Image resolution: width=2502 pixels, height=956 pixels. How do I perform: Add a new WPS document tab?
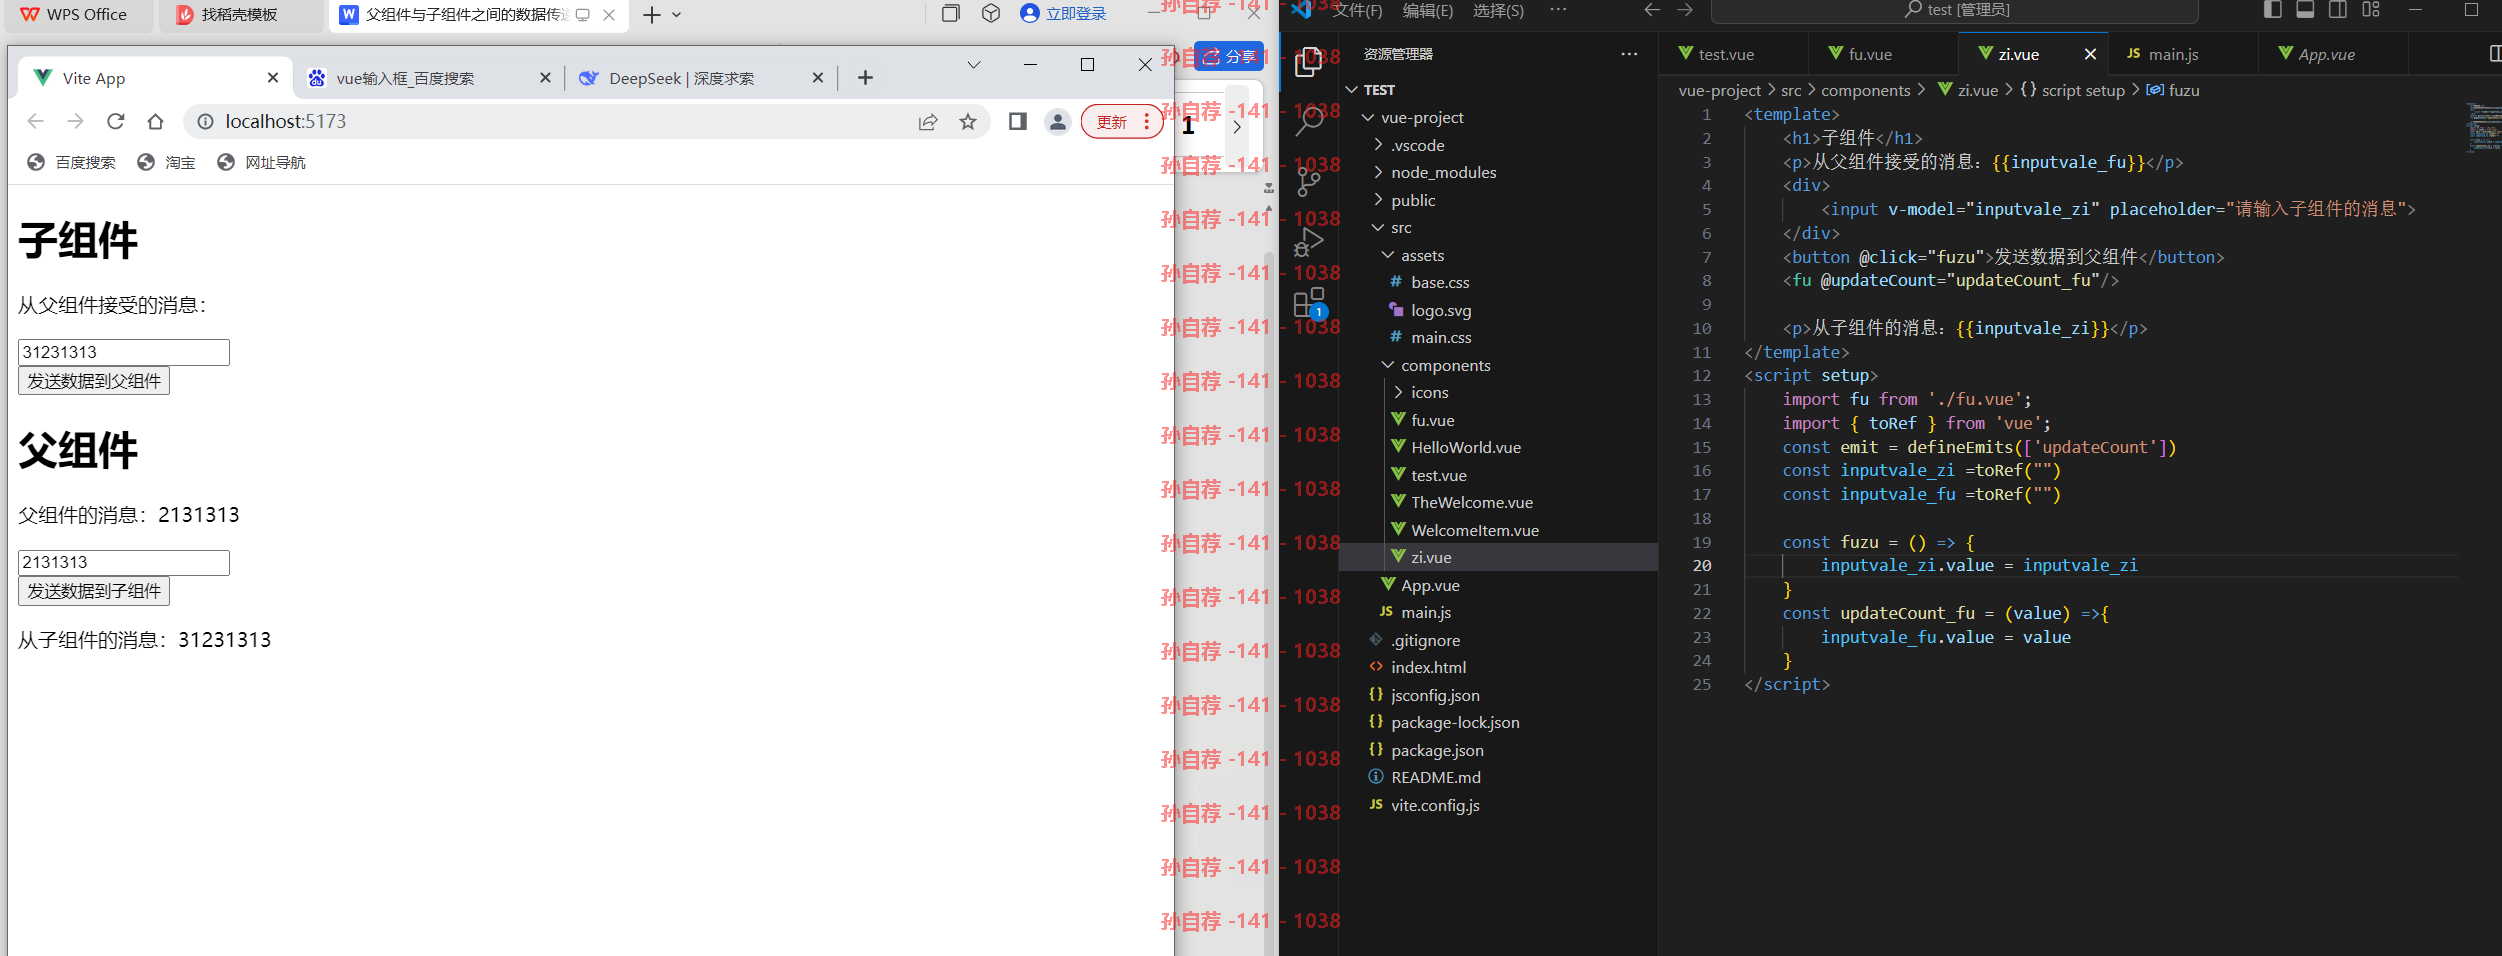point(652,15)
